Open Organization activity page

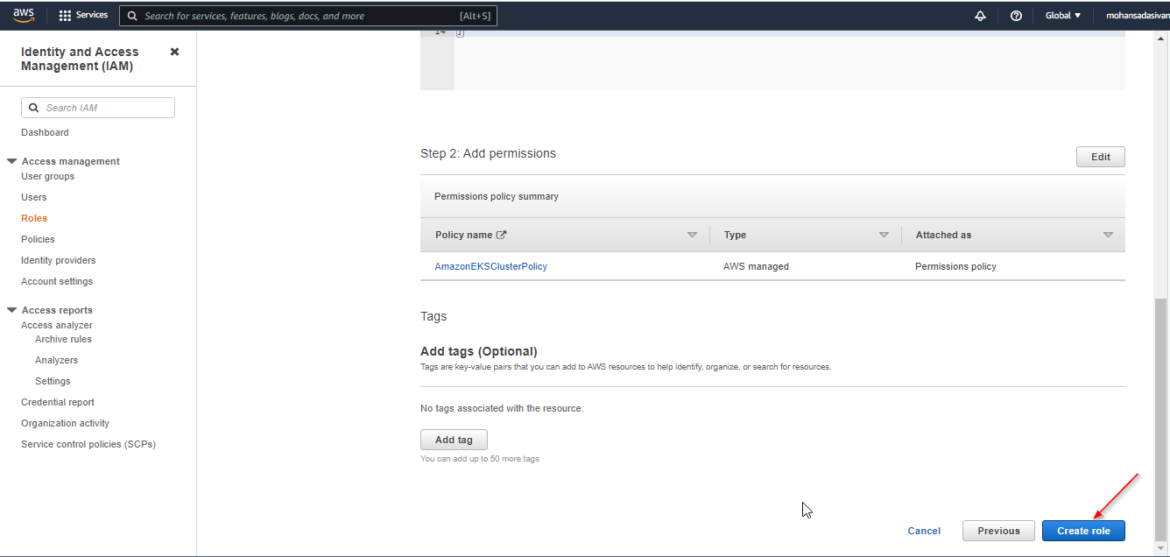65,423
